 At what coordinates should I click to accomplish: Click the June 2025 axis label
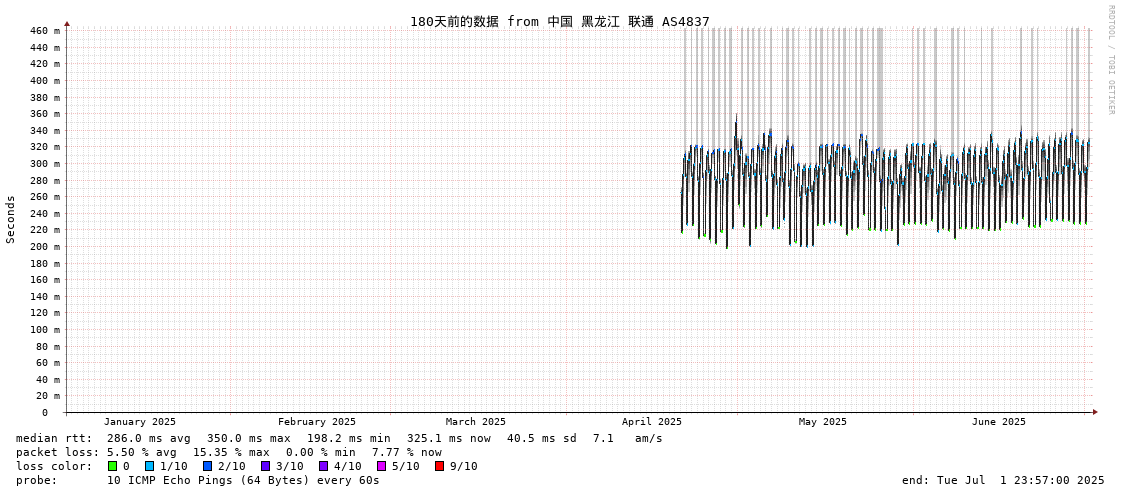pos(999,422)
